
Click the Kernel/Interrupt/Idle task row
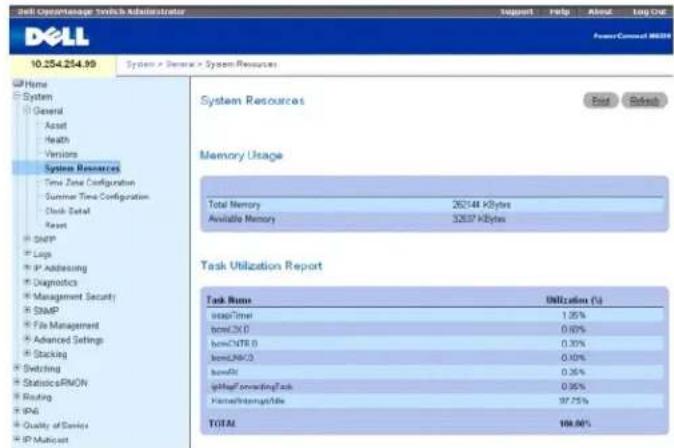[435, 401]
